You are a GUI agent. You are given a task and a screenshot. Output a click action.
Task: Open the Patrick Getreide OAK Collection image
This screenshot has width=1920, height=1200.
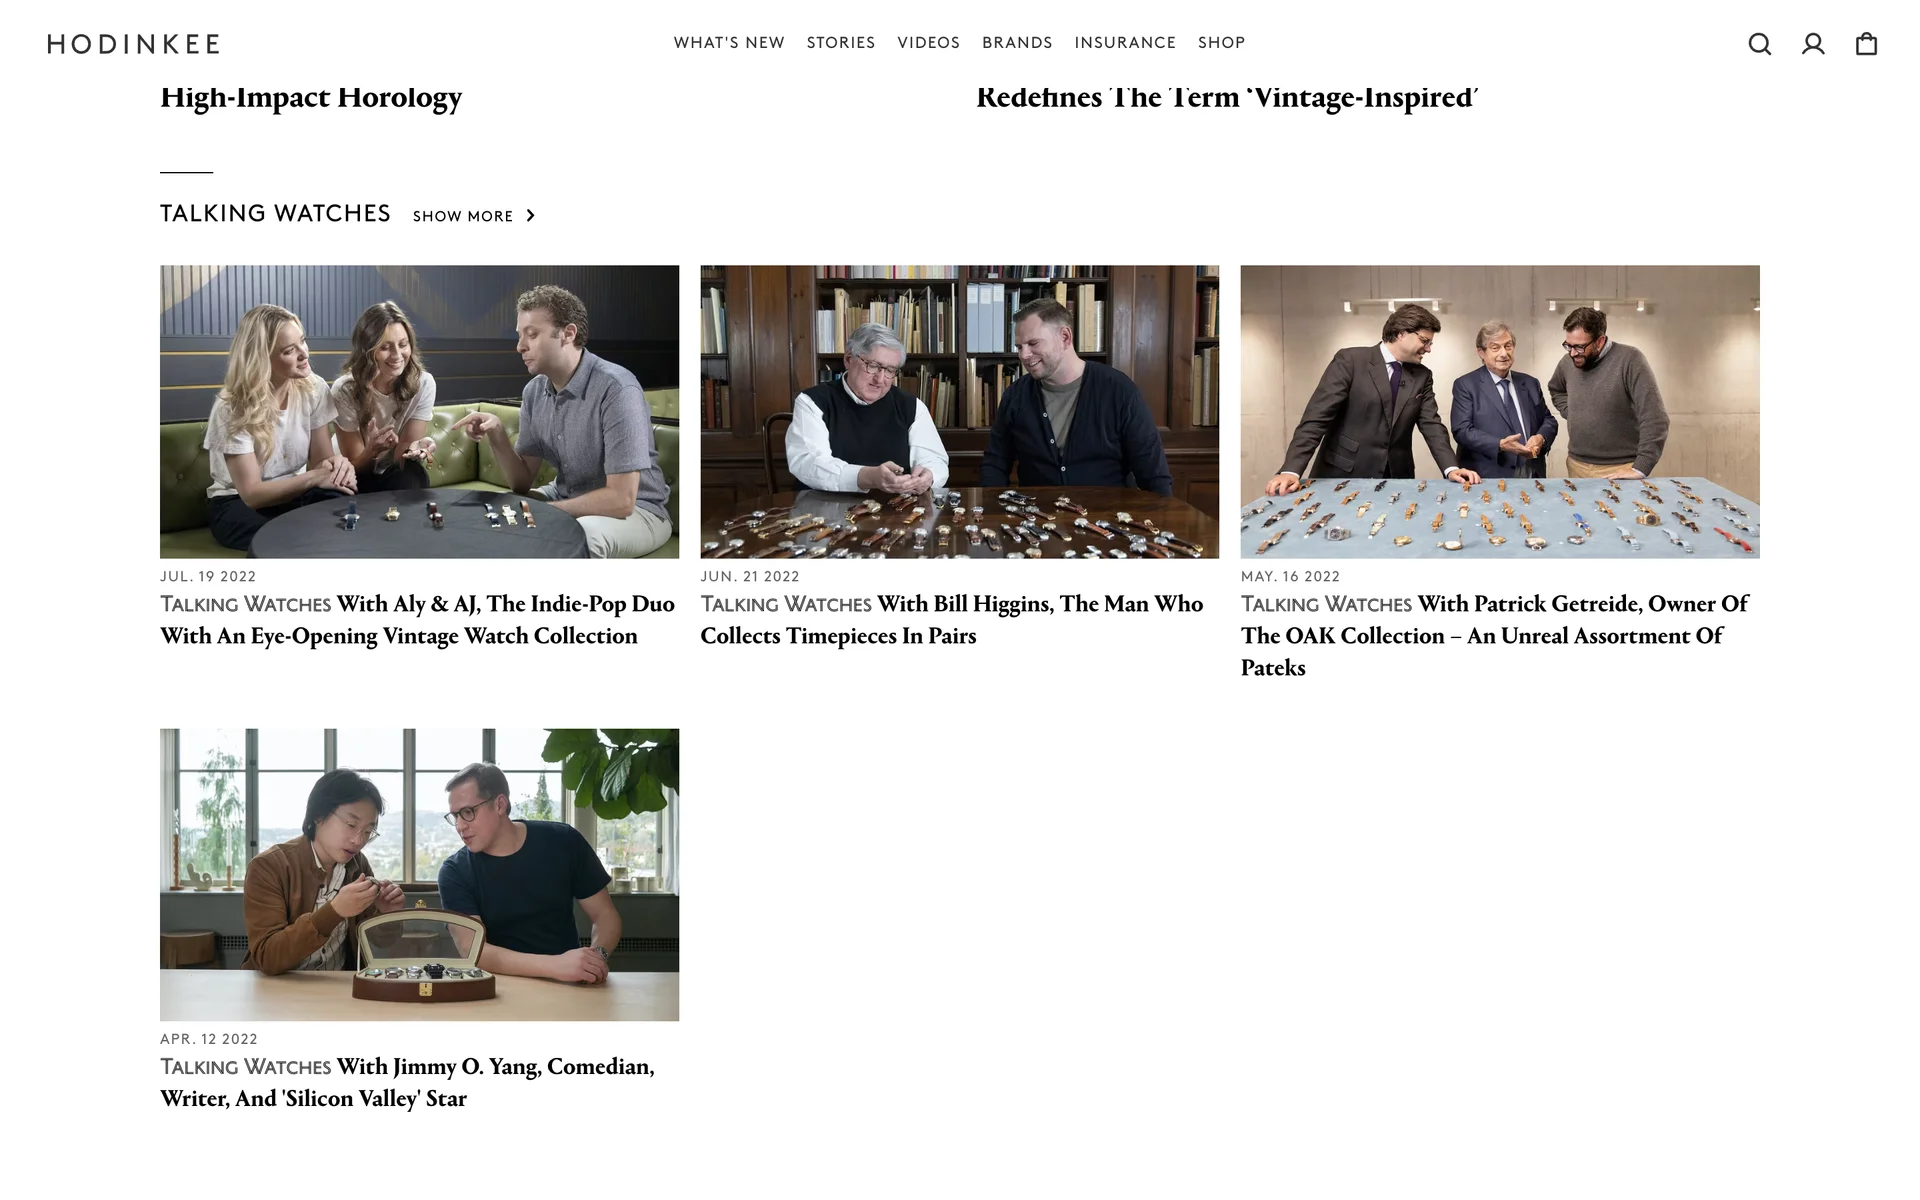pyautogui.click(x=1500, y=412)
